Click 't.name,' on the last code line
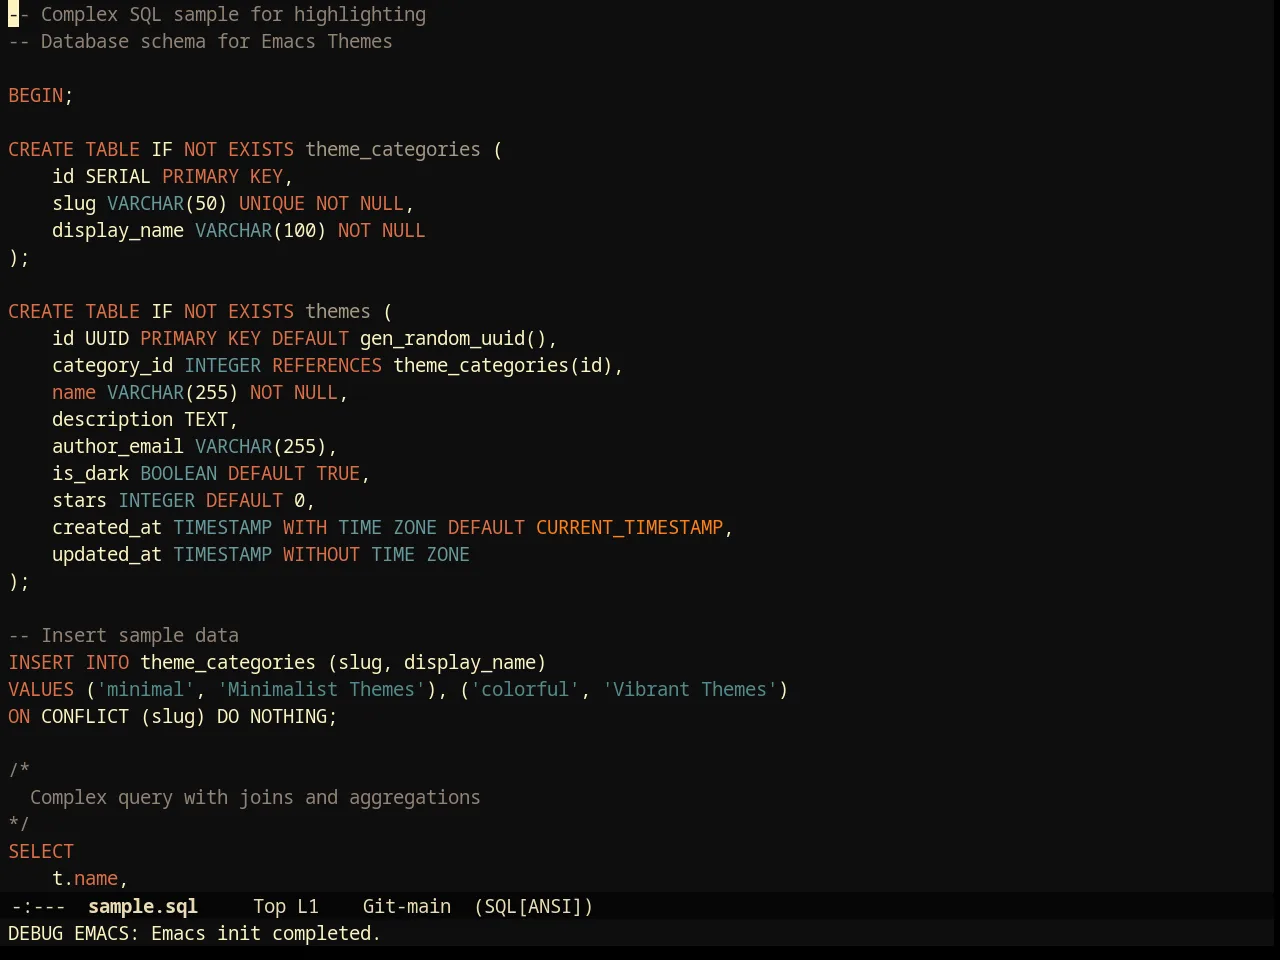1280x960 pixels. (90, 878)
